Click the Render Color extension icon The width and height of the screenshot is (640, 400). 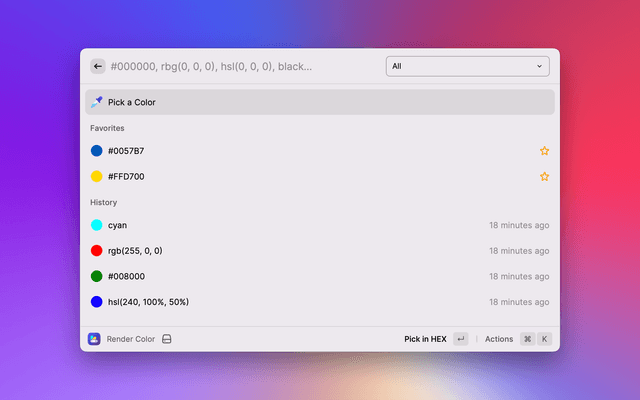94,339
